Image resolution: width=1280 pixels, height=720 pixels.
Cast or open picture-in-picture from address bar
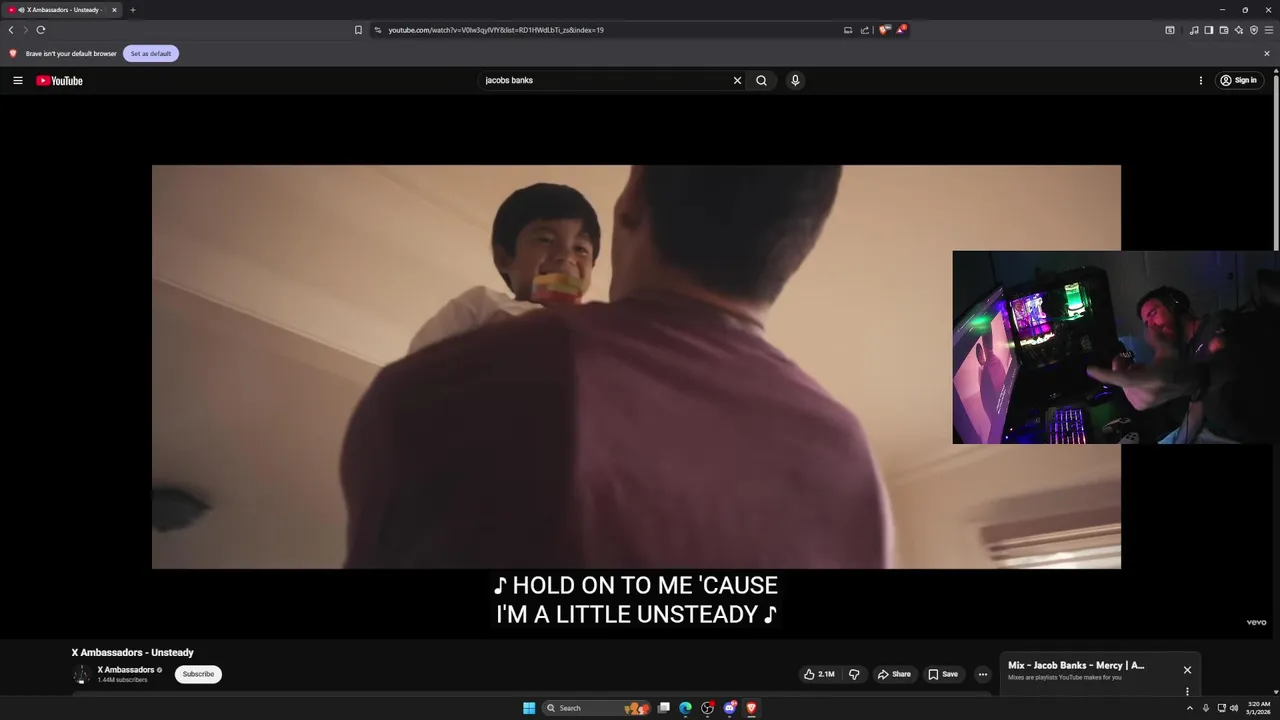coord(848,30)
